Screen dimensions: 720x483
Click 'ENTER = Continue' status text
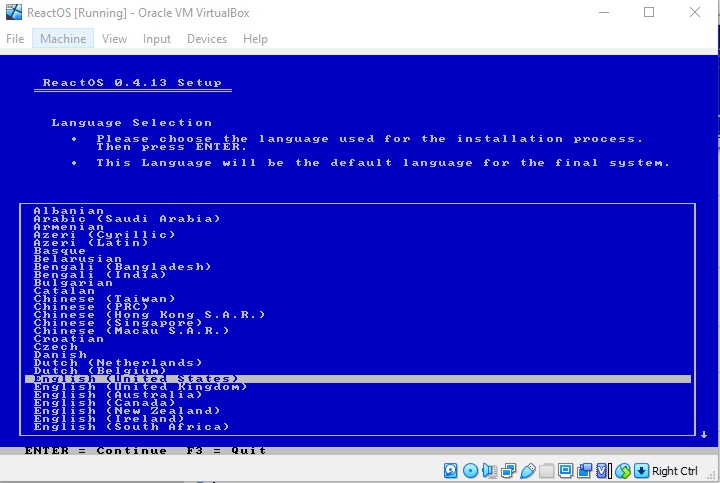[96, 450]
